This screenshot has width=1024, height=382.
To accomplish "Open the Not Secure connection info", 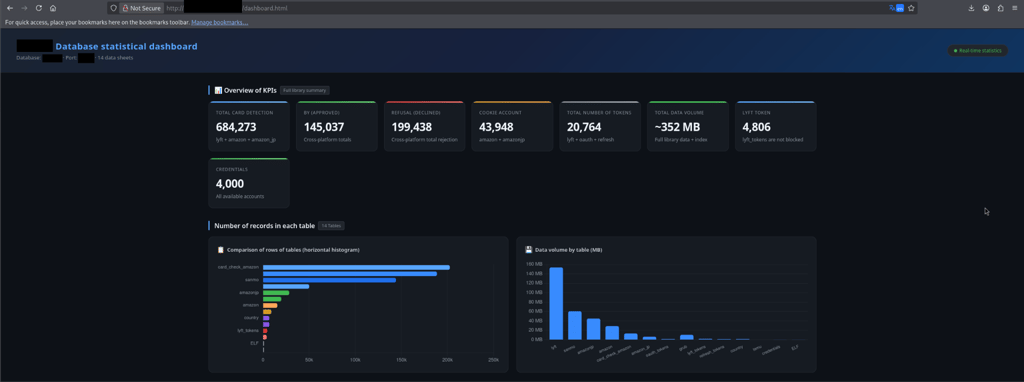I will point(141,8).
